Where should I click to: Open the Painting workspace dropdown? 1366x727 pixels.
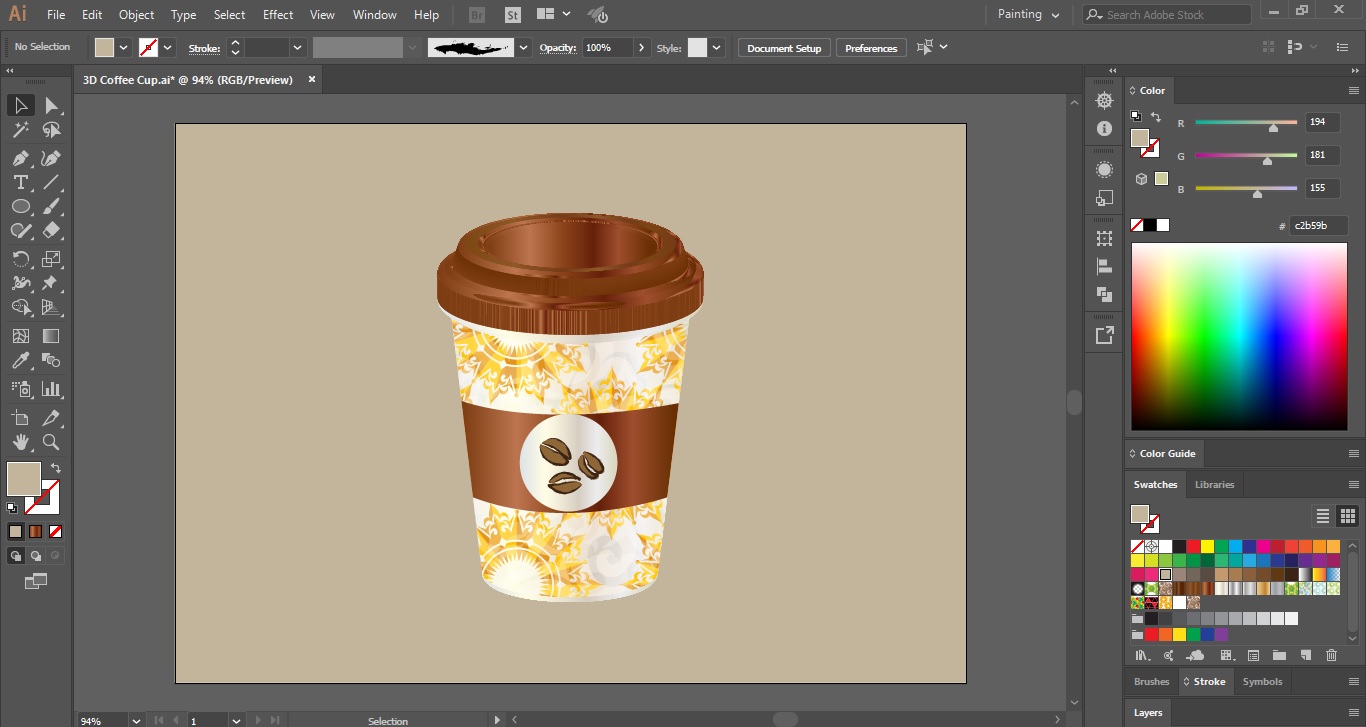pos(1028,15)
